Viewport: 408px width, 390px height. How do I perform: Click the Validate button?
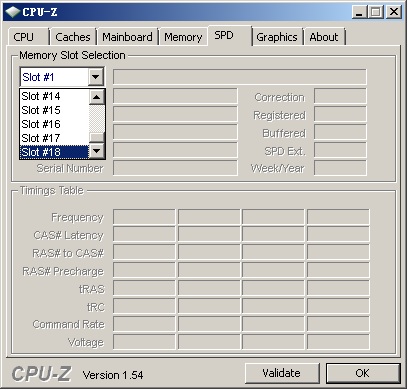tap(282, 373)
